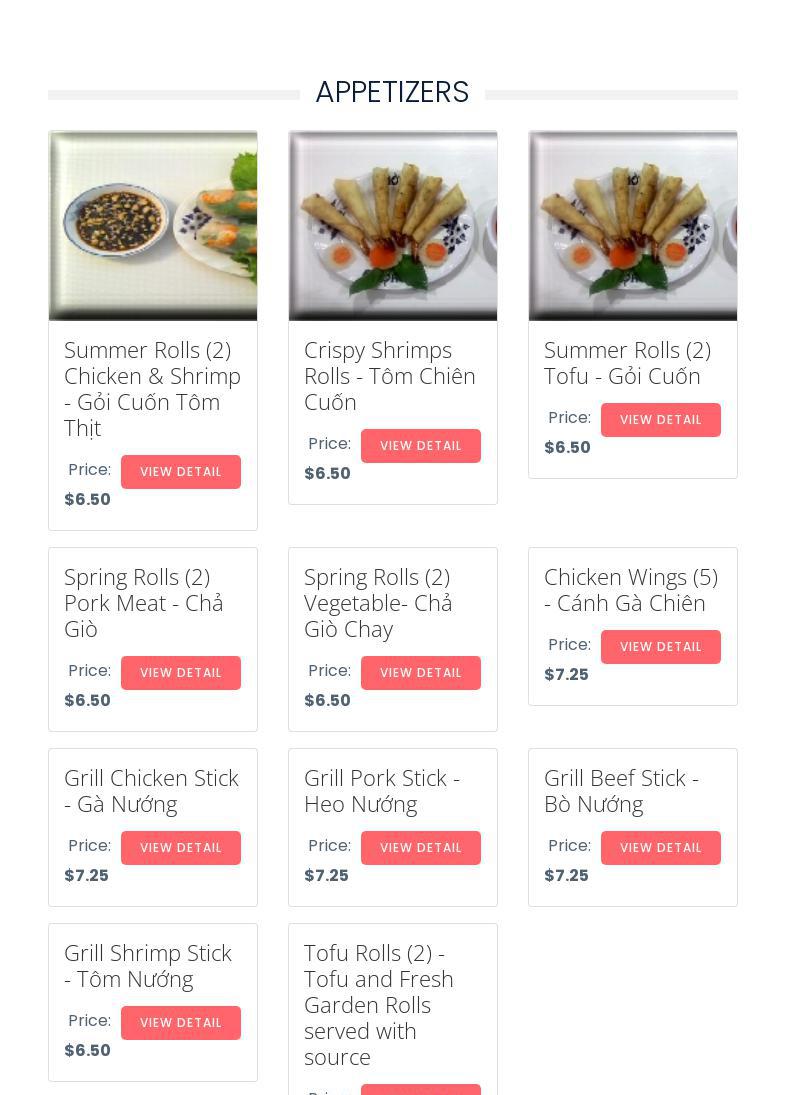
Task: Click the Crispy Shrimps Rolls photo
Action: [x=393, y=225]
